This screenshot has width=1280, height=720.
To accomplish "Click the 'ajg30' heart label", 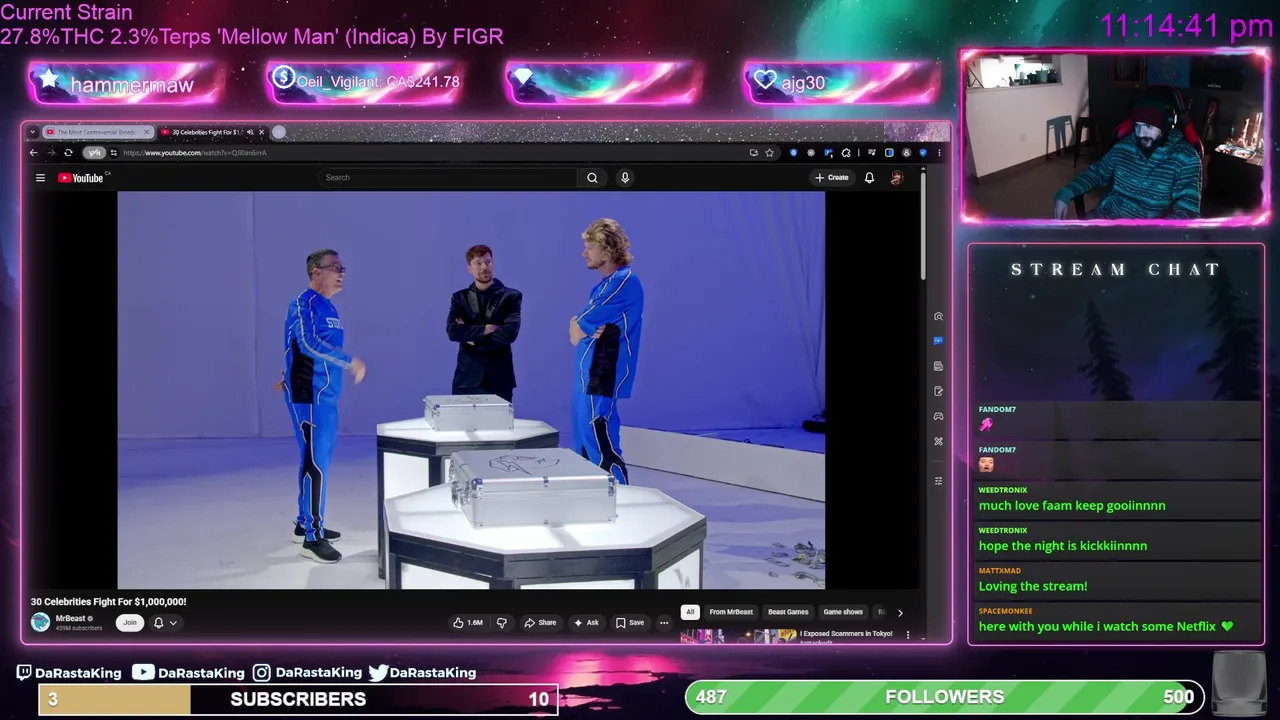I will point(803,83).
